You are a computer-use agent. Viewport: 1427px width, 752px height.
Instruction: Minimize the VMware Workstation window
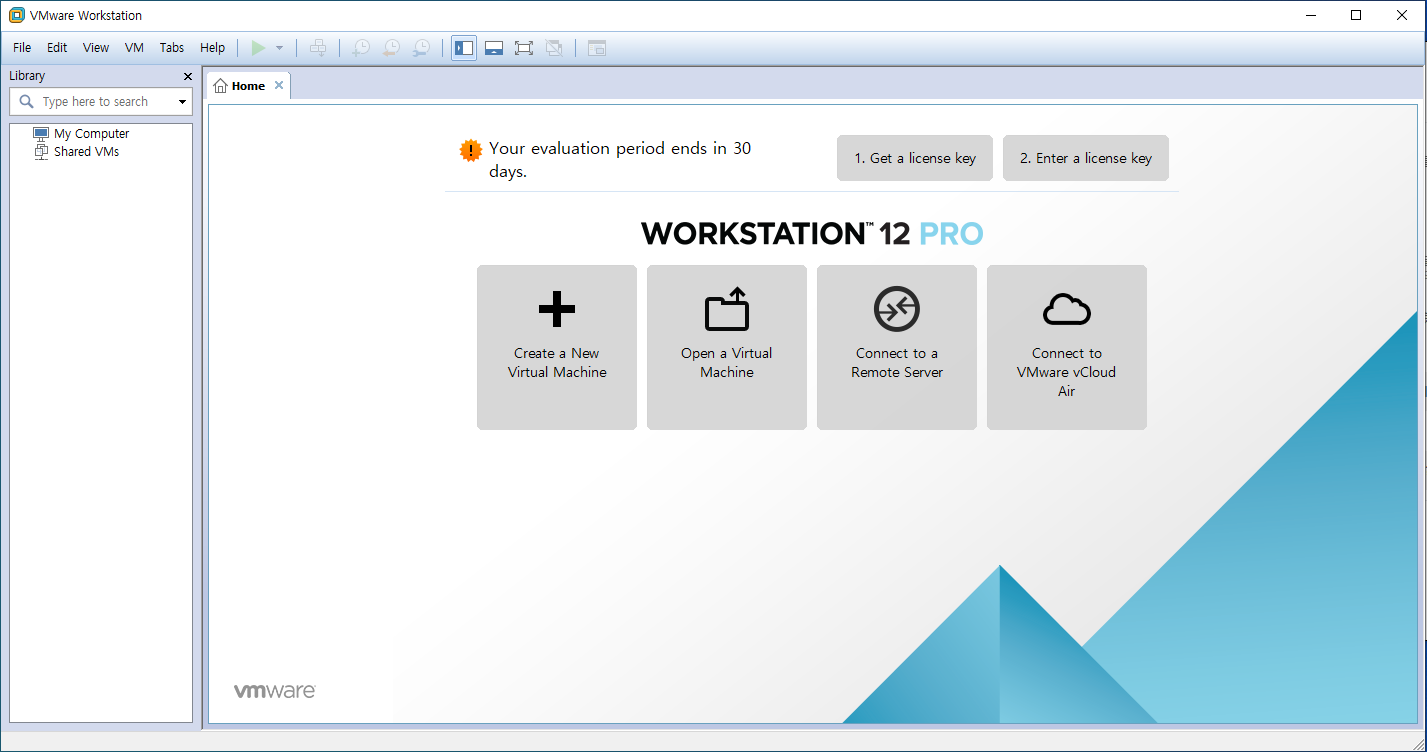click(1310, 15)
